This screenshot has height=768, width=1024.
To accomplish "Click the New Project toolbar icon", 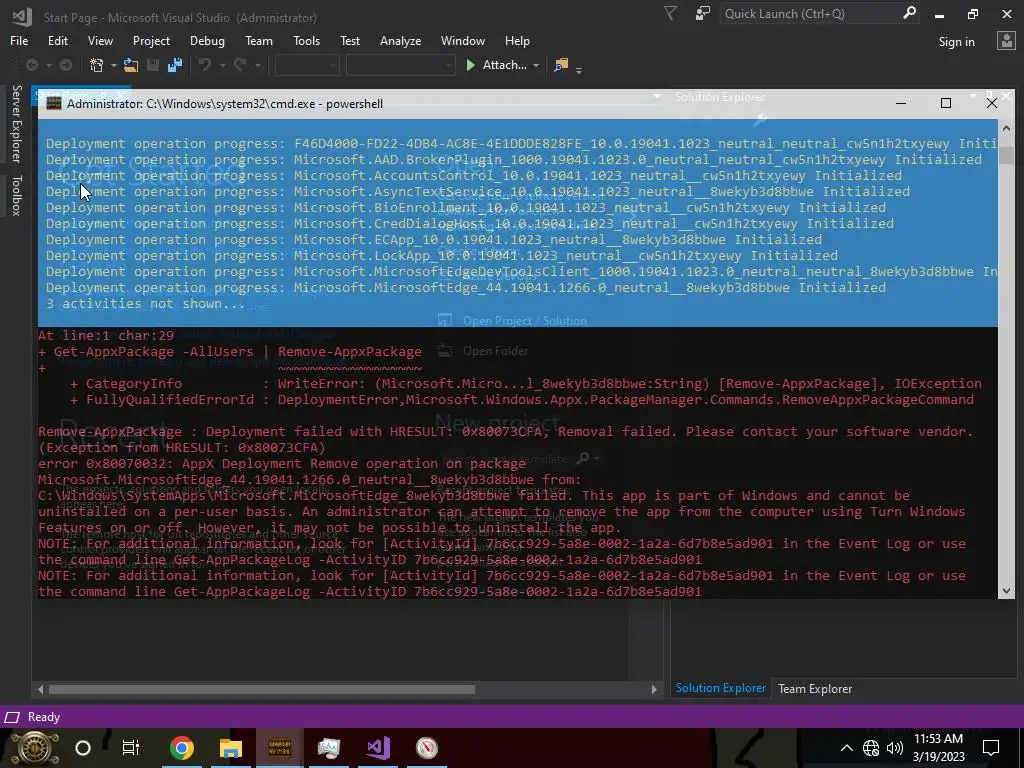I will pos(97,65).
